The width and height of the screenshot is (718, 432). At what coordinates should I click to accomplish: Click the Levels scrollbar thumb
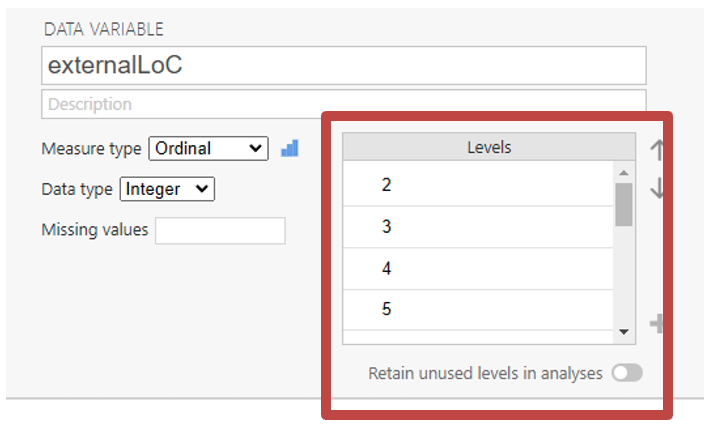[x=623, y=203]
